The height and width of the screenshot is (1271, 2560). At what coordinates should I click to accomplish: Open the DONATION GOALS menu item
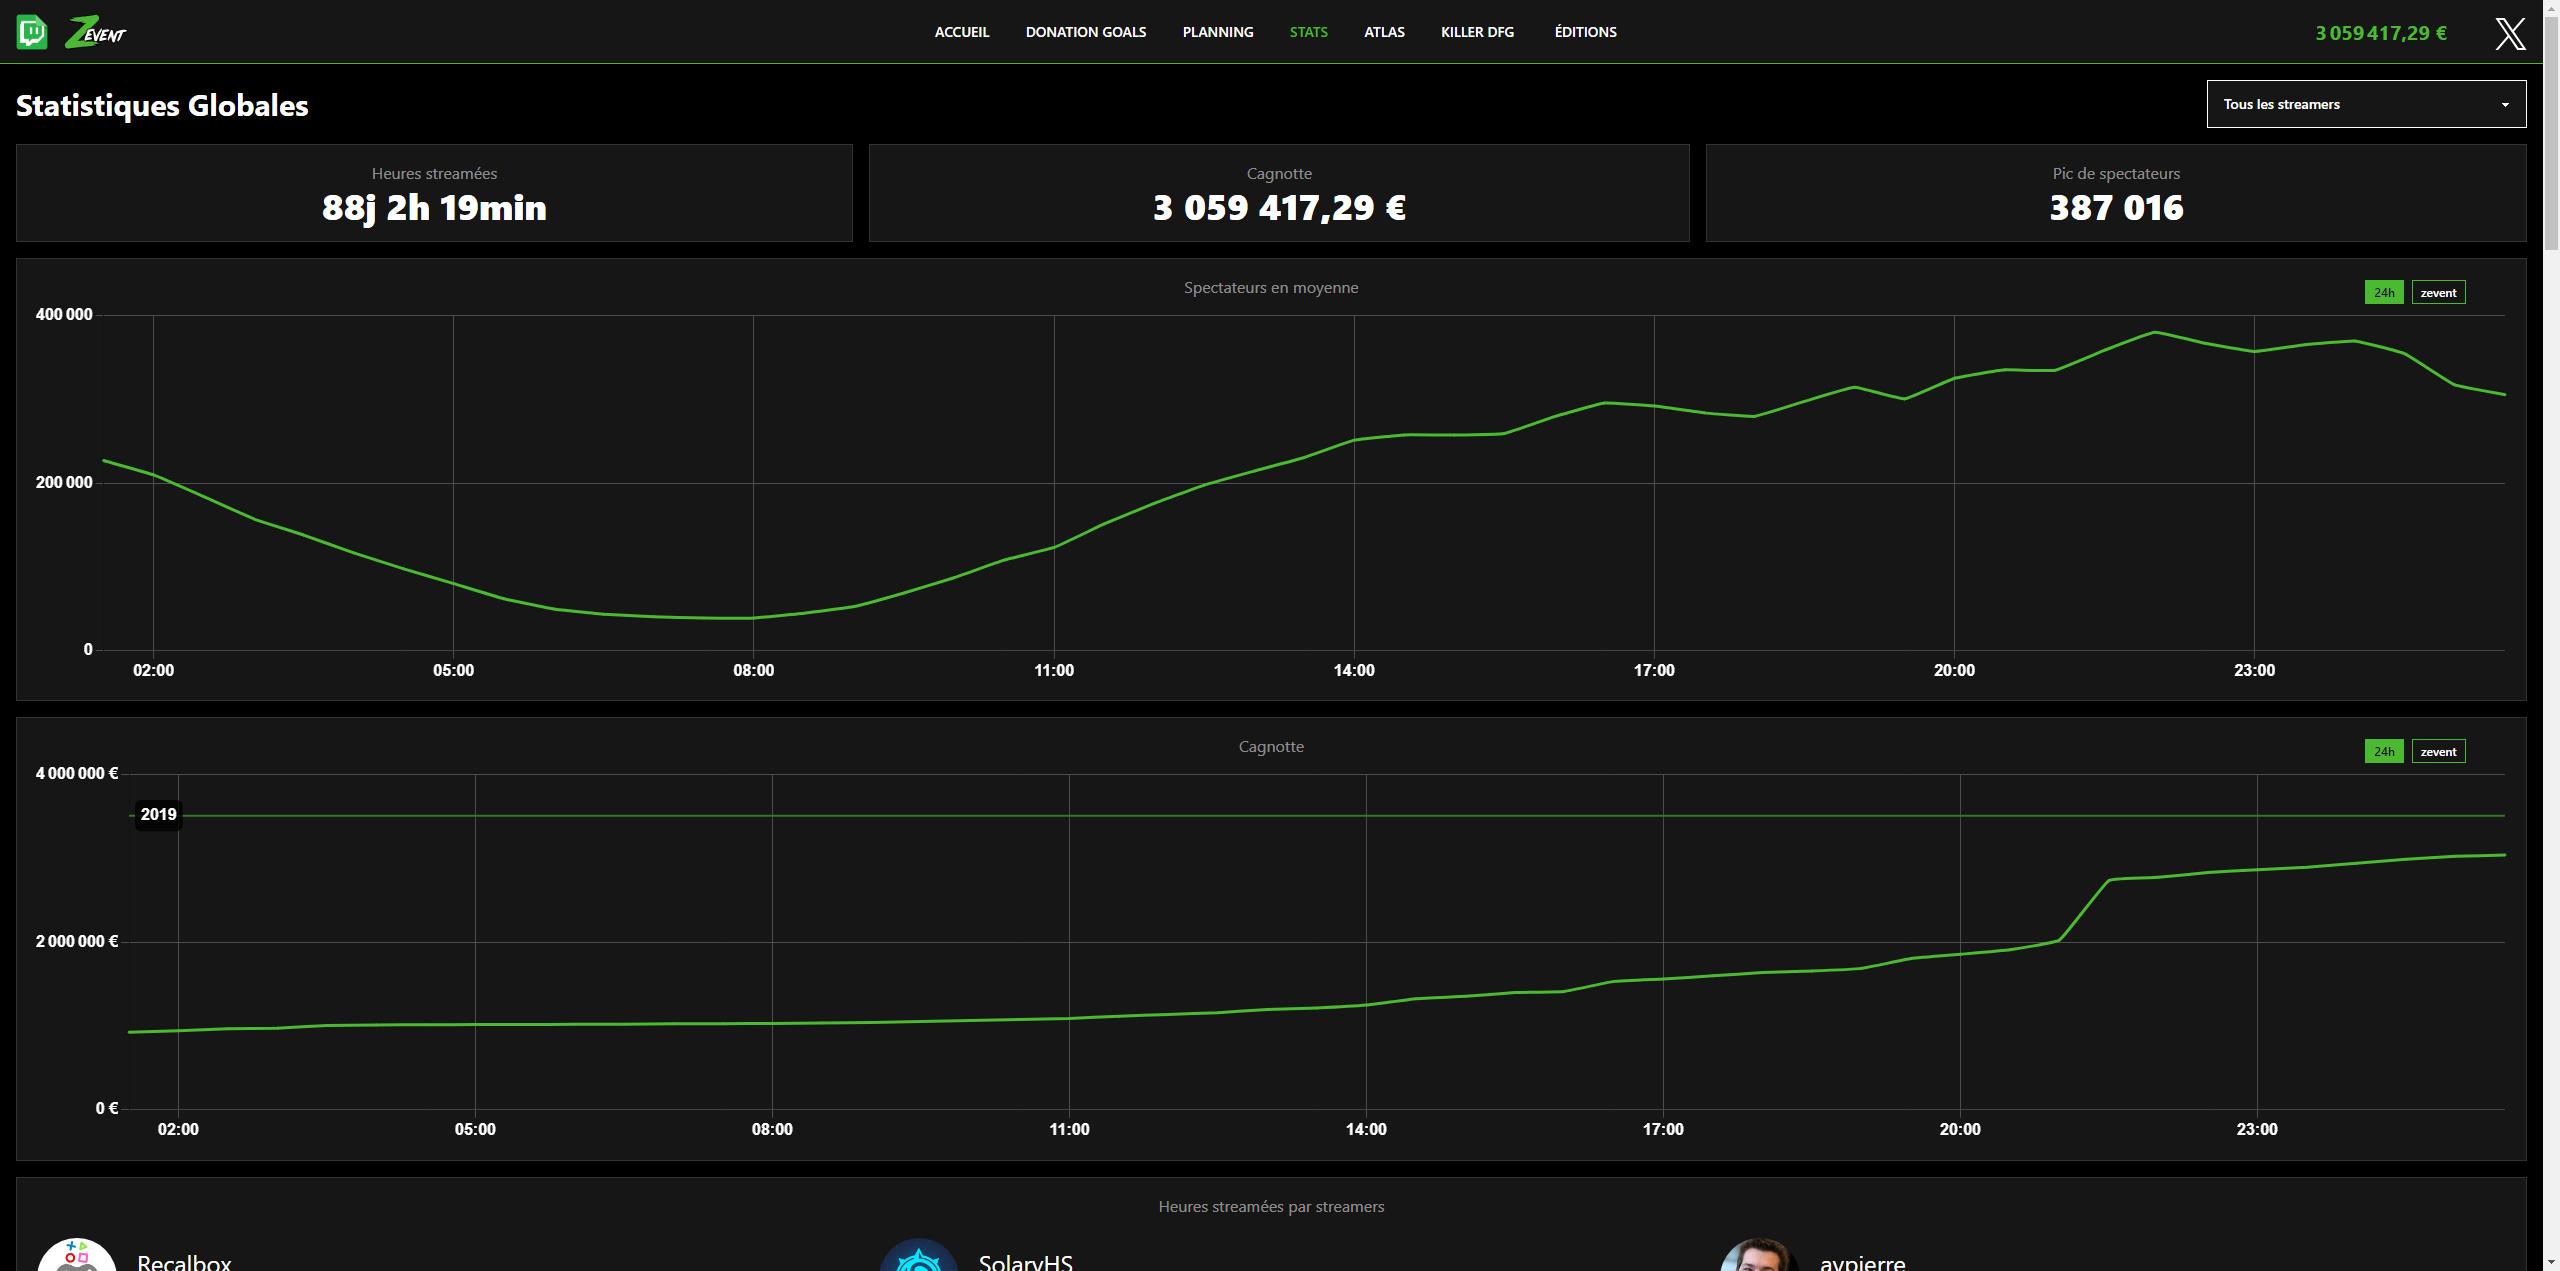[1086, 31]
